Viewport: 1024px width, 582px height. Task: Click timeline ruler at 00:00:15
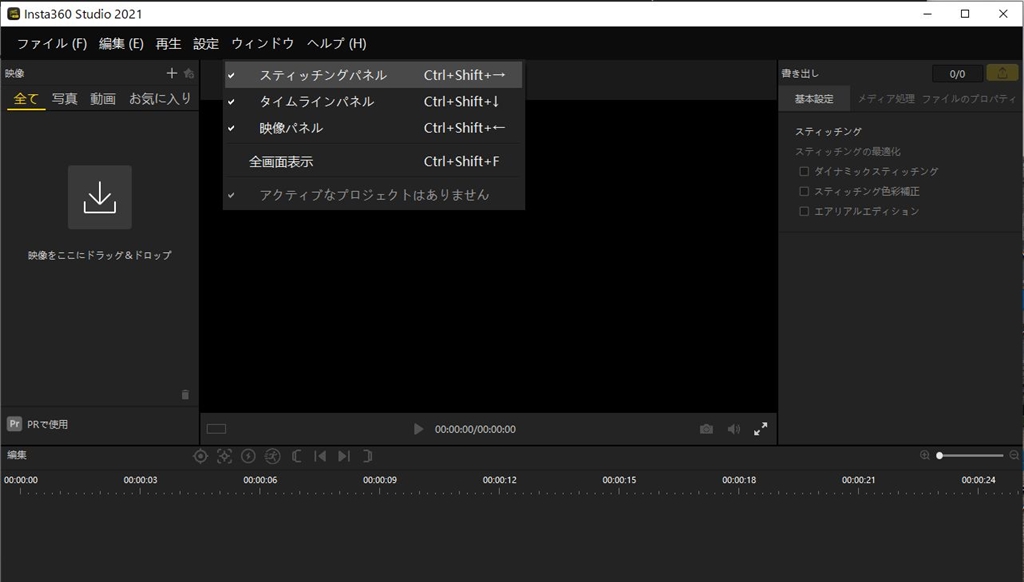tap(619, 480)
